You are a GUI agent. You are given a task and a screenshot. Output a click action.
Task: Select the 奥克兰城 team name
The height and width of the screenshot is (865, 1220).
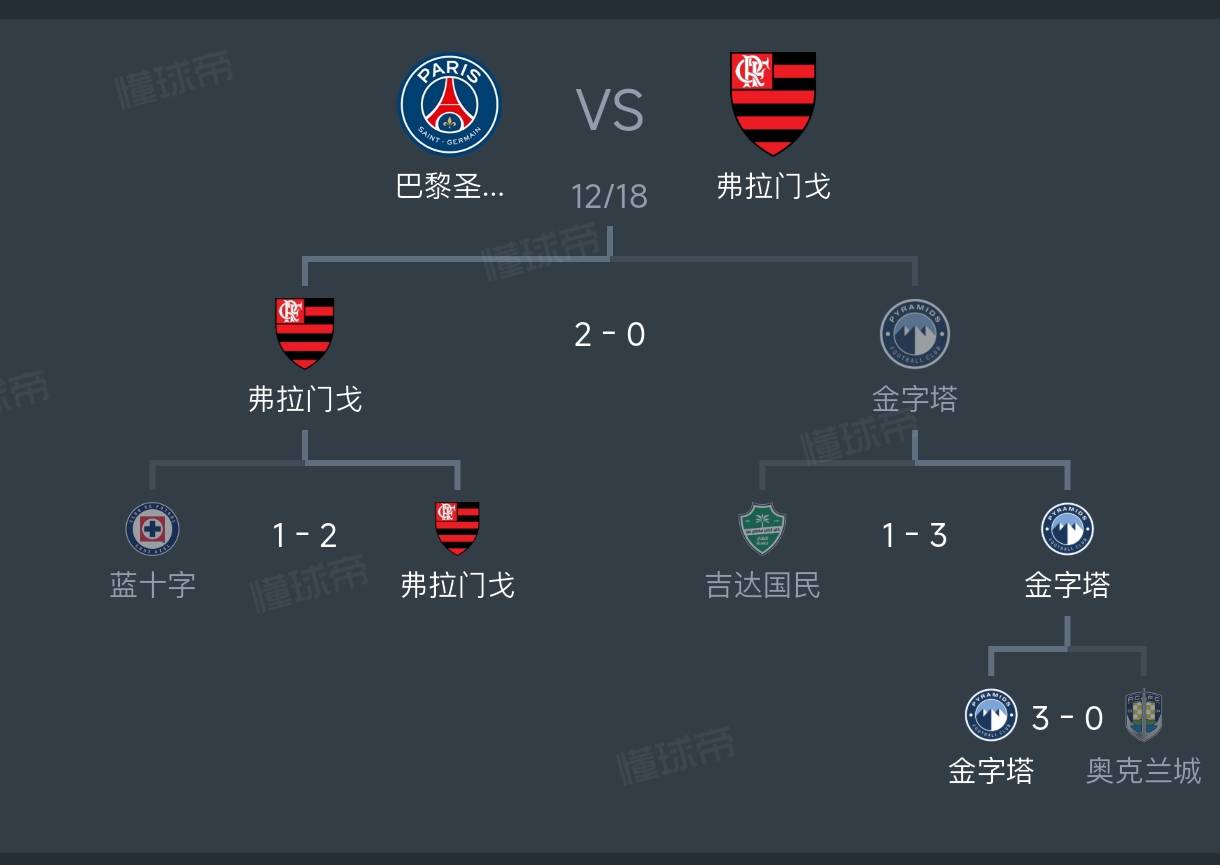pos(1143,771)
